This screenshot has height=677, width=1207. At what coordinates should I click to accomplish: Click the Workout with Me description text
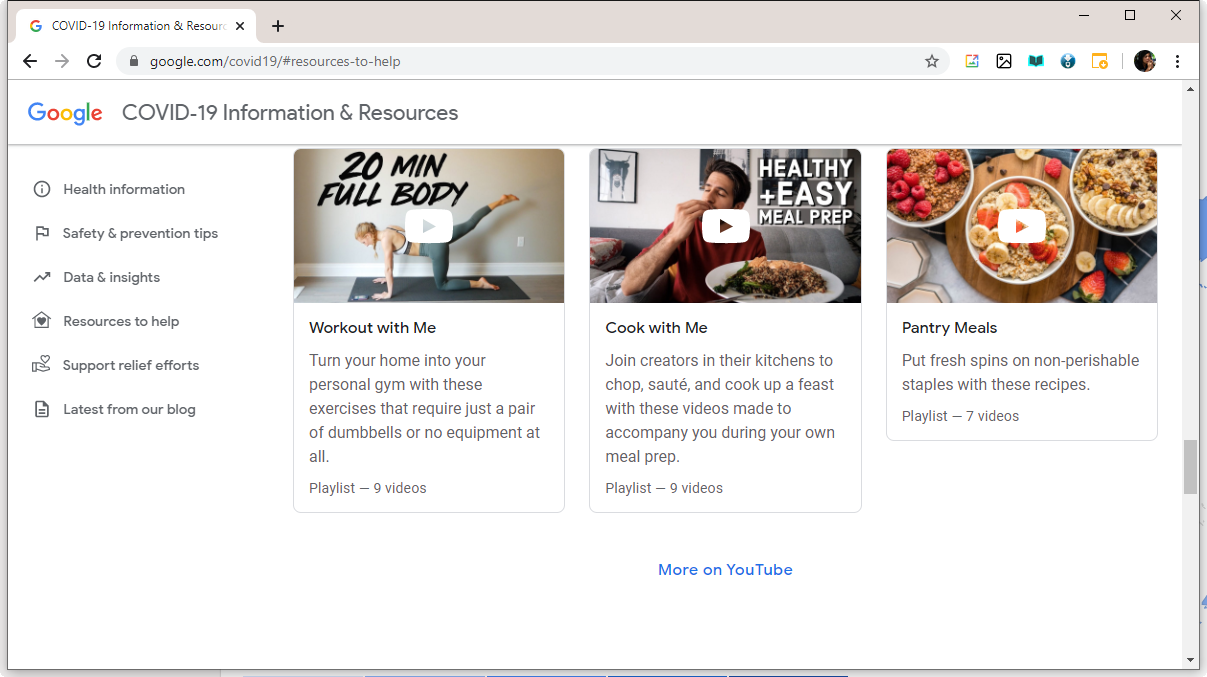426,408
